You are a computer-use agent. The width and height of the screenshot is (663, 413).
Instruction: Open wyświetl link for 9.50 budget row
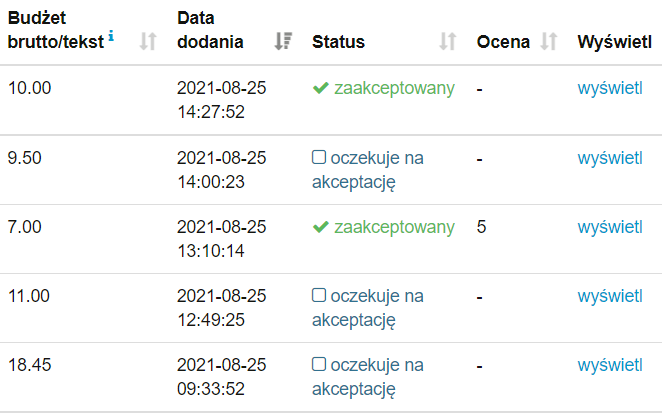tap(609, 158)
